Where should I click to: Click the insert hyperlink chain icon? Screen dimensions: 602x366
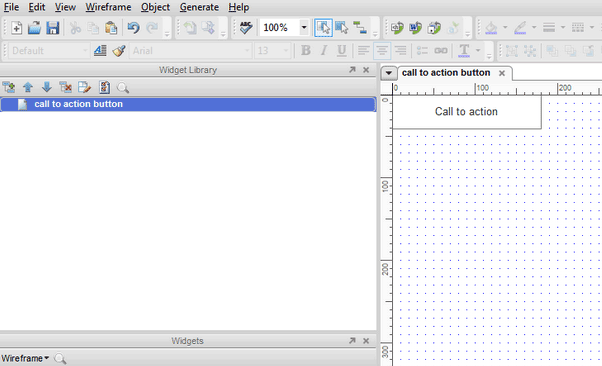pyautogui.click(x=441, y=50)
